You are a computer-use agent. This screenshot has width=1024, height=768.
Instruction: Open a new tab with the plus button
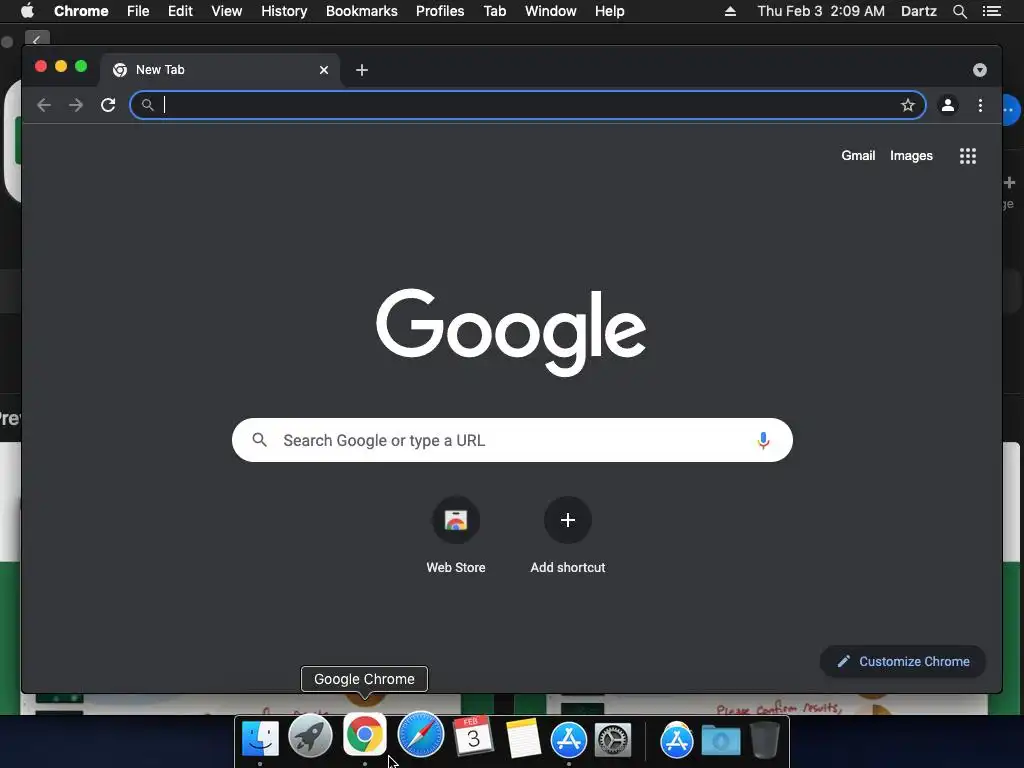pos(362,70)
